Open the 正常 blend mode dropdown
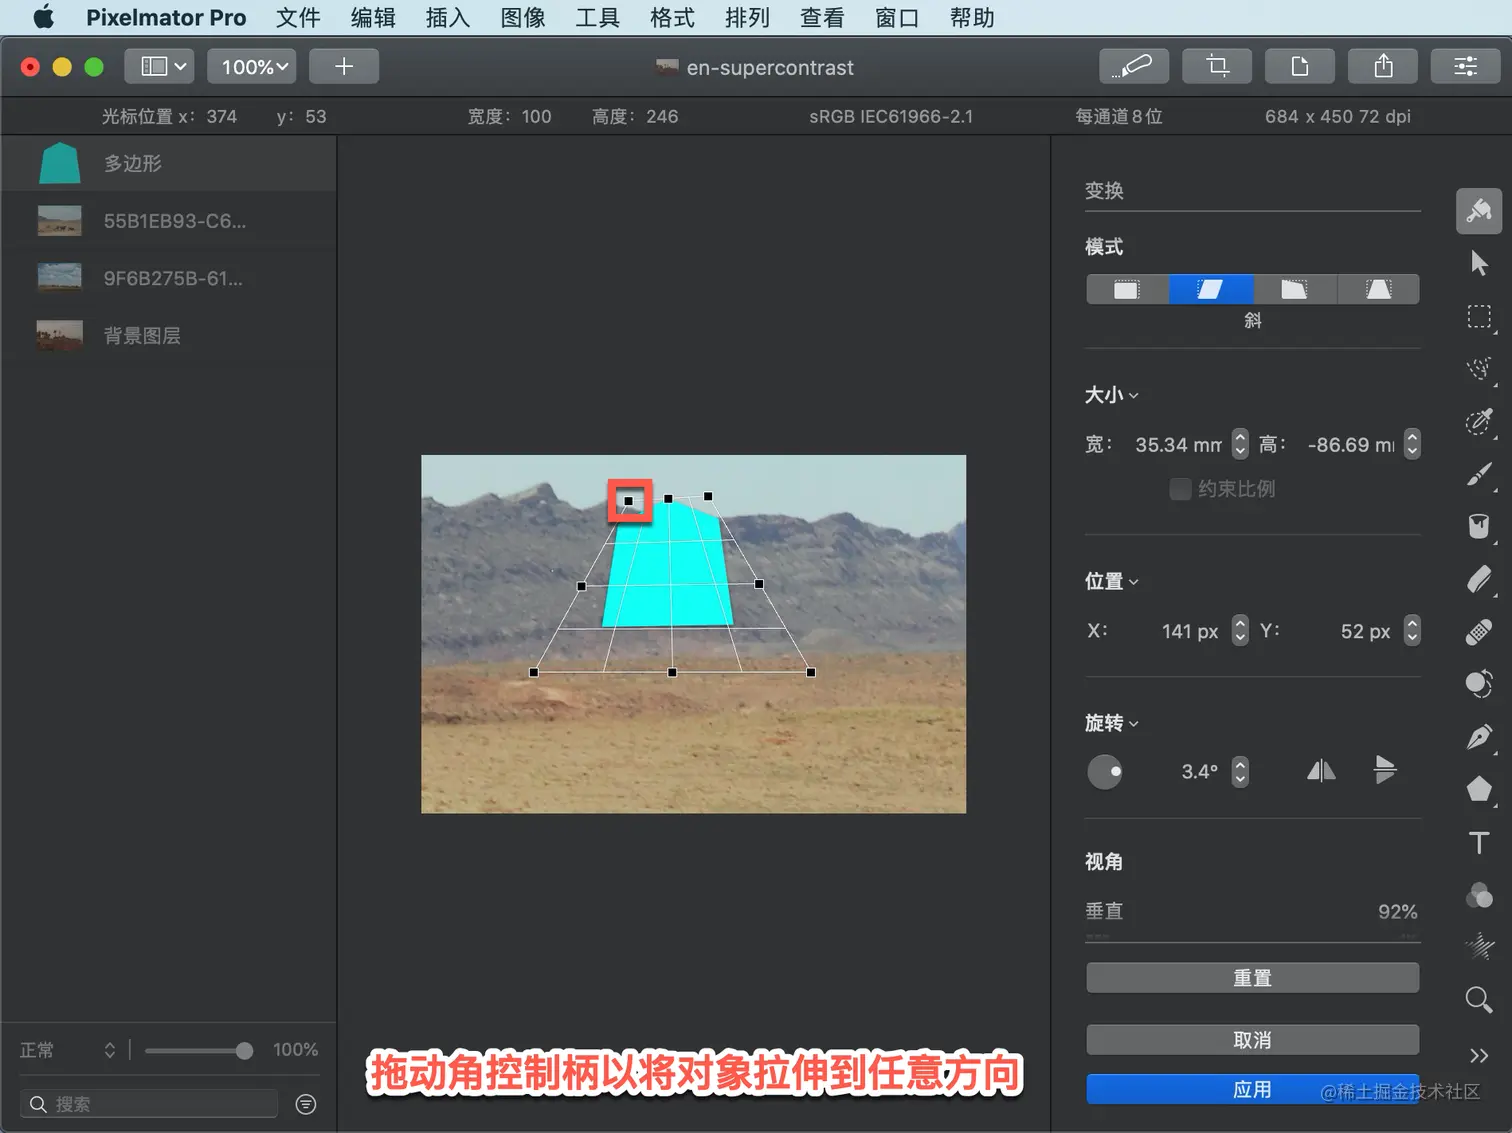This screenshot has height=1133, width=1512. [68, 1050]
